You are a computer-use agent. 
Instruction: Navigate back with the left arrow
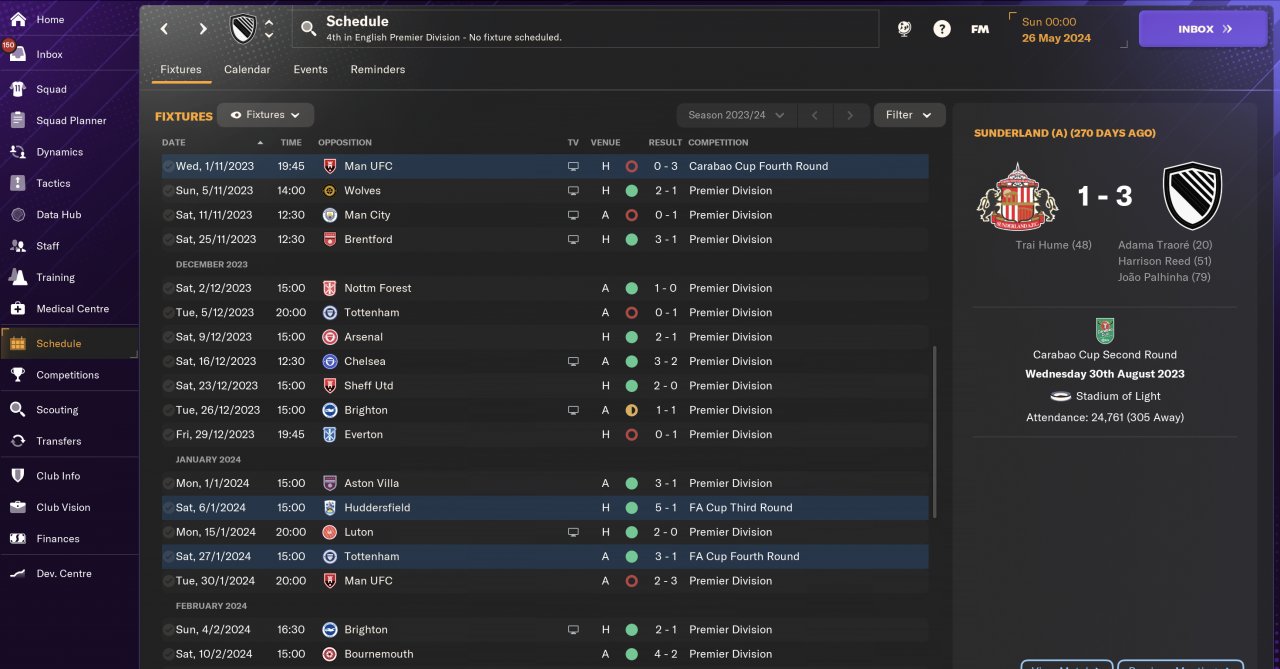165,29
